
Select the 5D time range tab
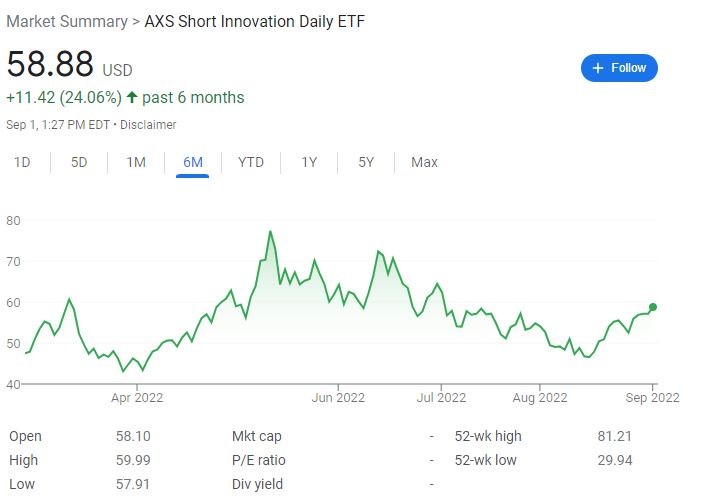(79, 162)
